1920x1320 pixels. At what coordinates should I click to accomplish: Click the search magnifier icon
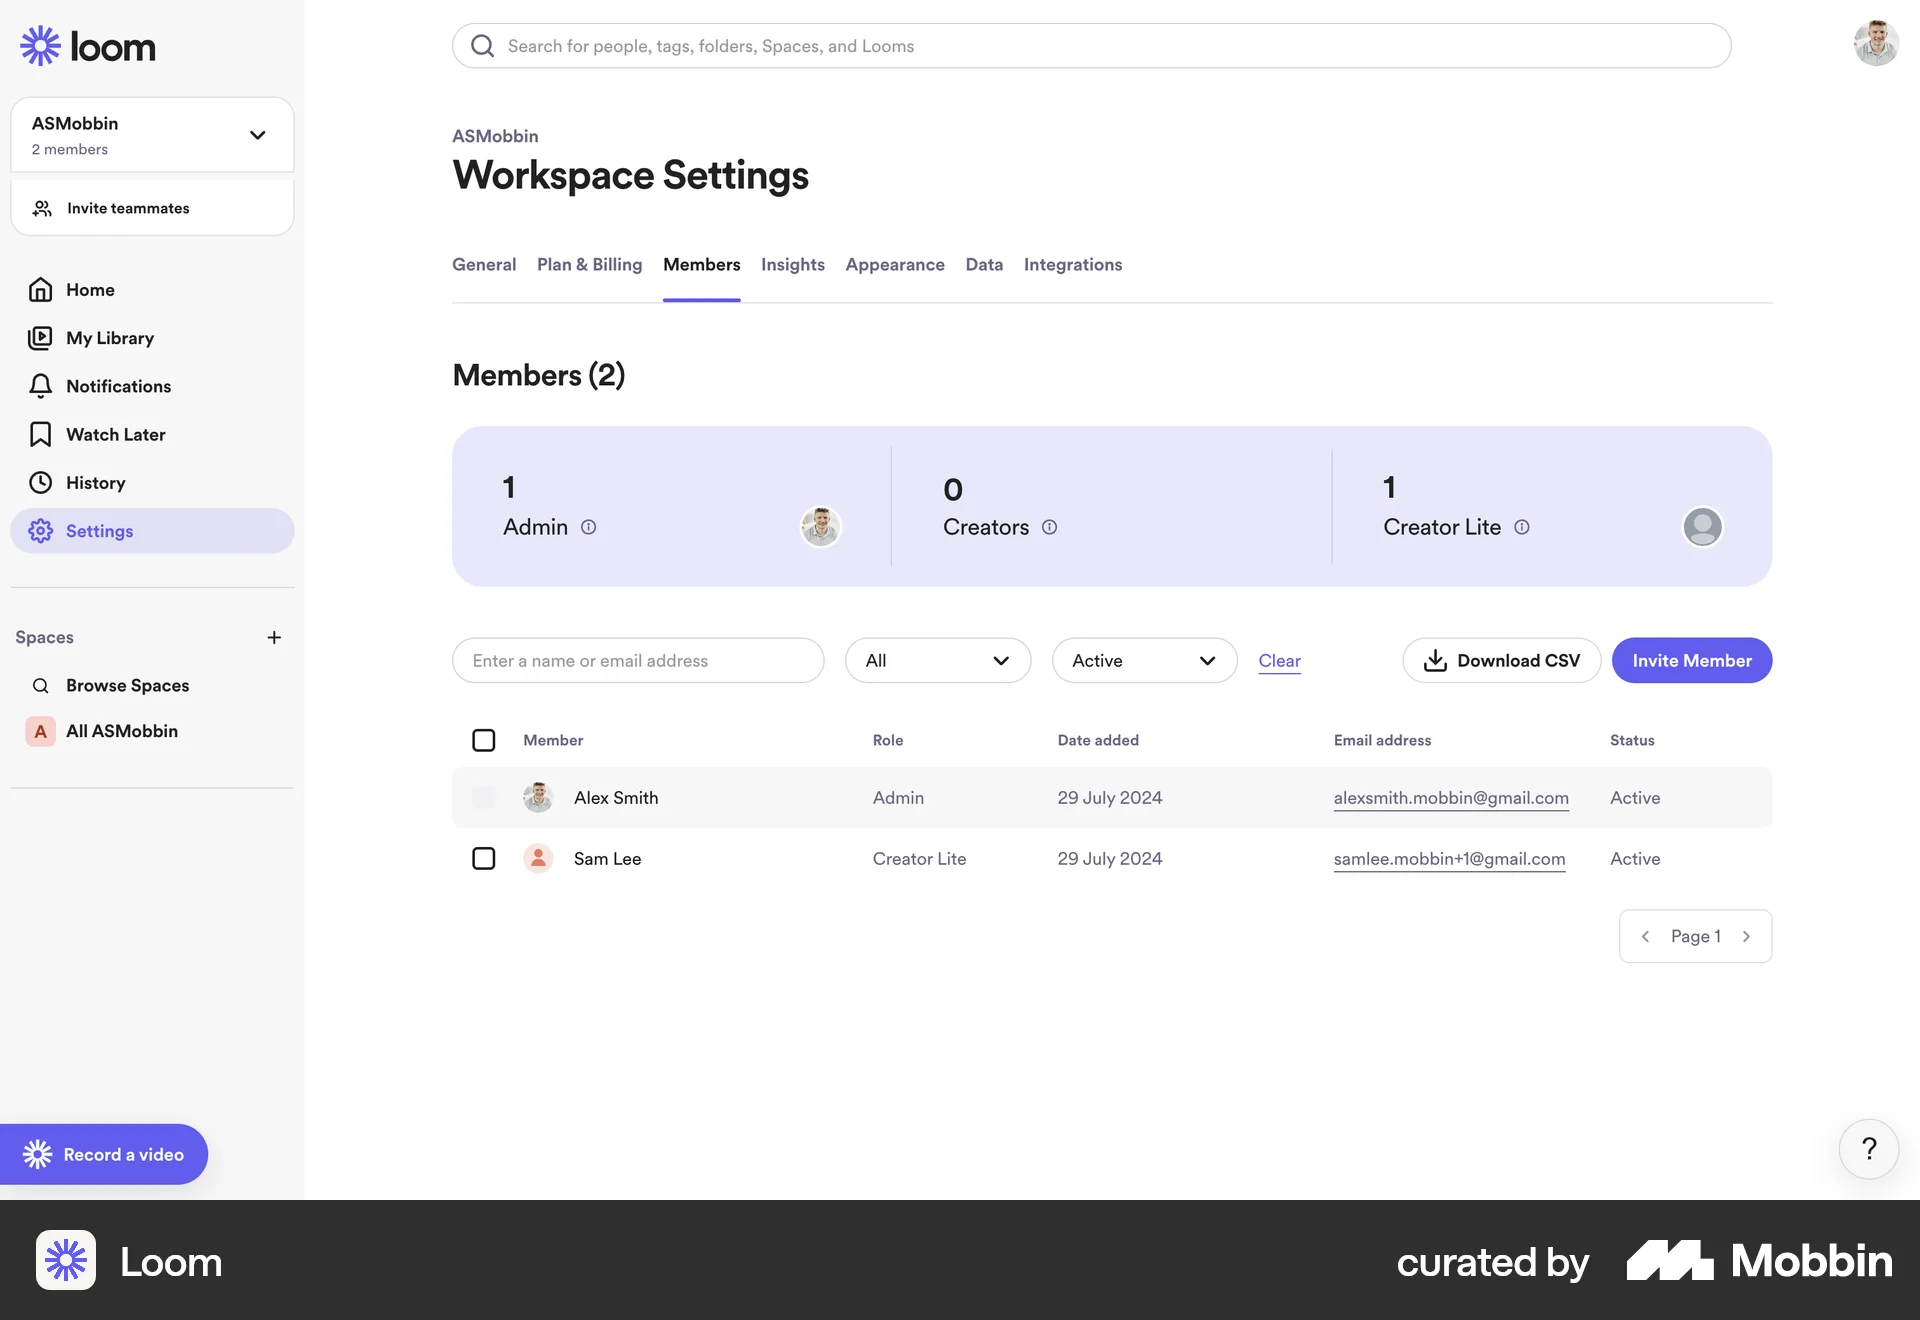tap(481, 45)
